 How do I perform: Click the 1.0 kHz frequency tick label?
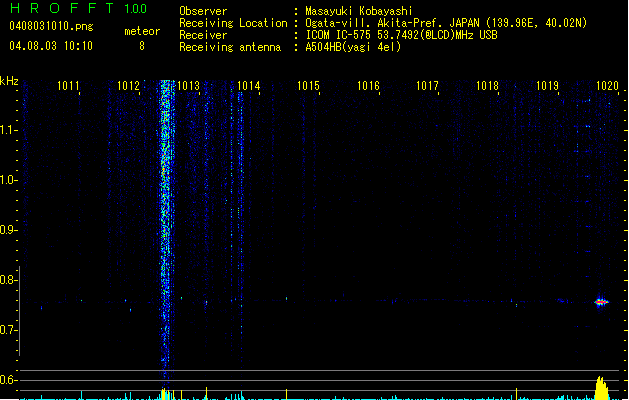(8, 180)
